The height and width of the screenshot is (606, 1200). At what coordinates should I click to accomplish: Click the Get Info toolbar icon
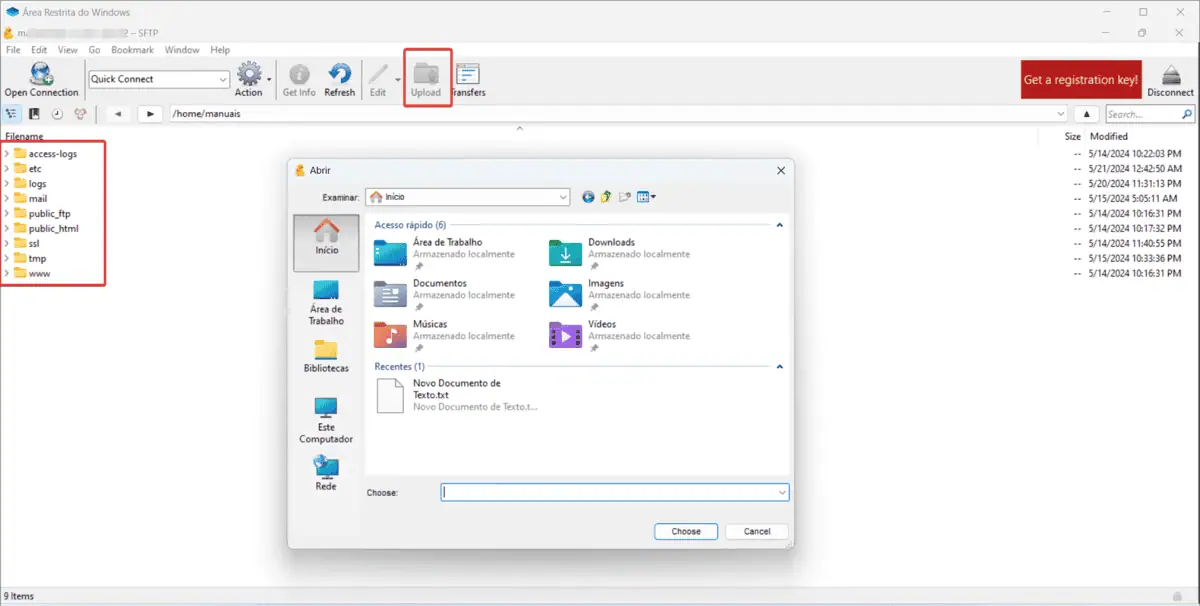[x=299, y=79]
